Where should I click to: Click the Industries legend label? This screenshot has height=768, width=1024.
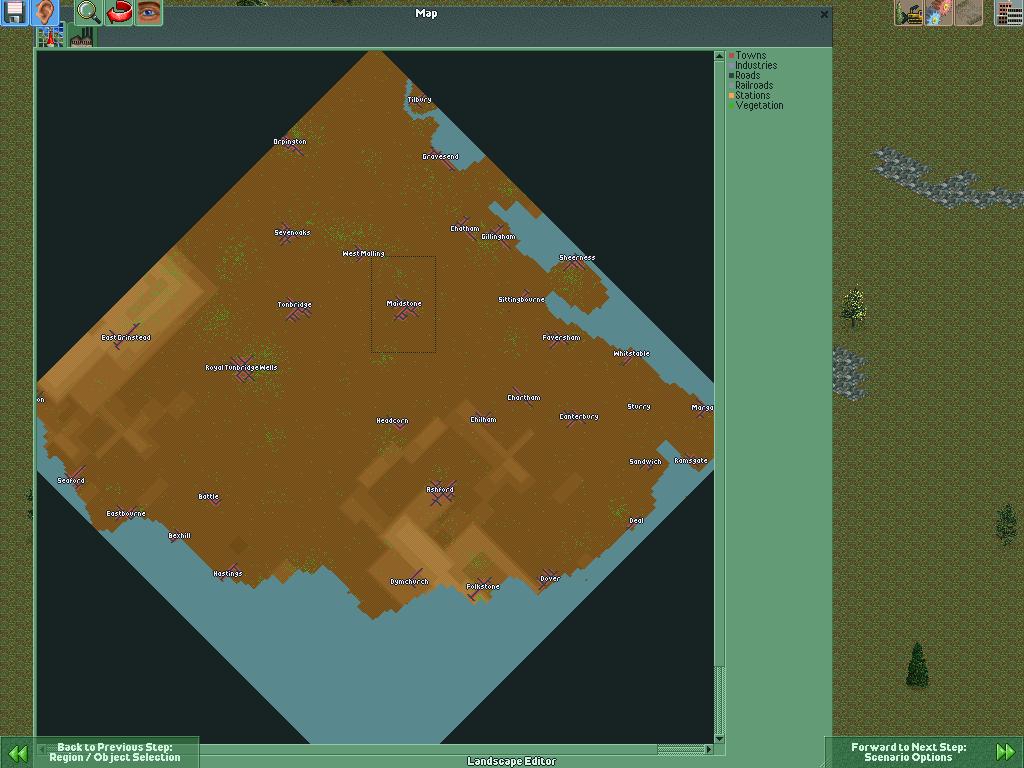pos(756,65)
